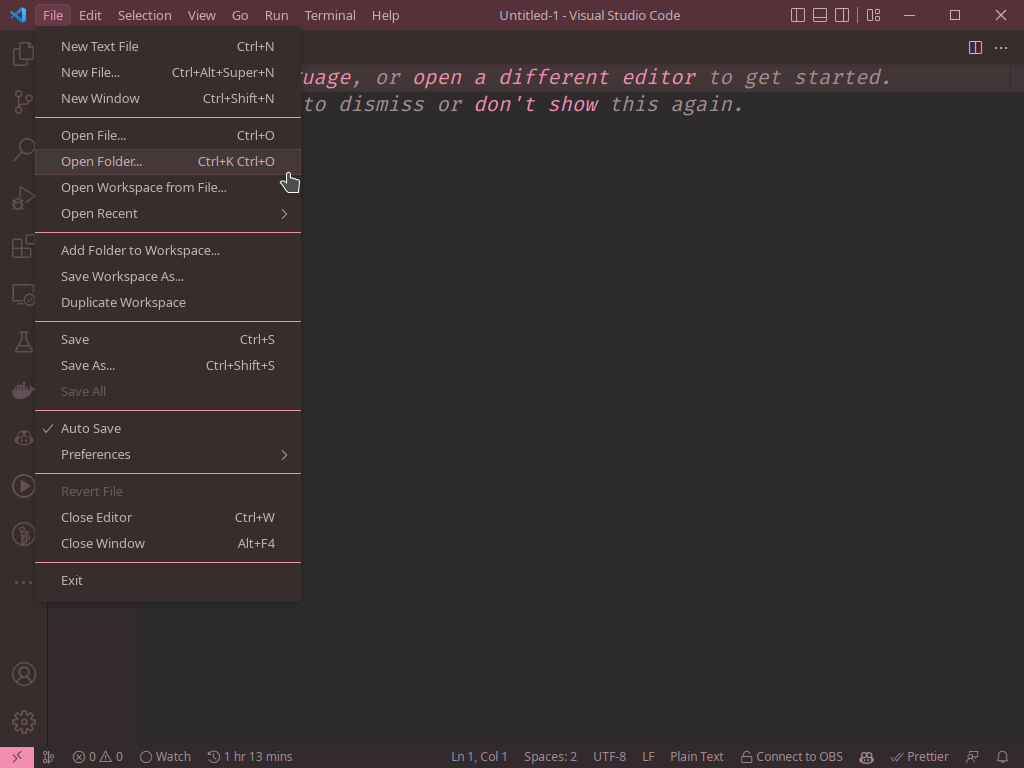
Task: Open the Plain Text language mode selector
Action: 697,757
